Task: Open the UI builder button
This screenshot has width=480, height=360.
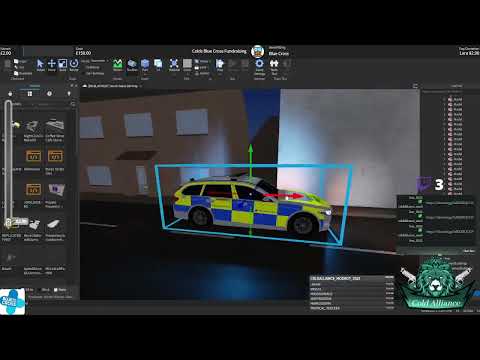Action: [x=158, y=65]
